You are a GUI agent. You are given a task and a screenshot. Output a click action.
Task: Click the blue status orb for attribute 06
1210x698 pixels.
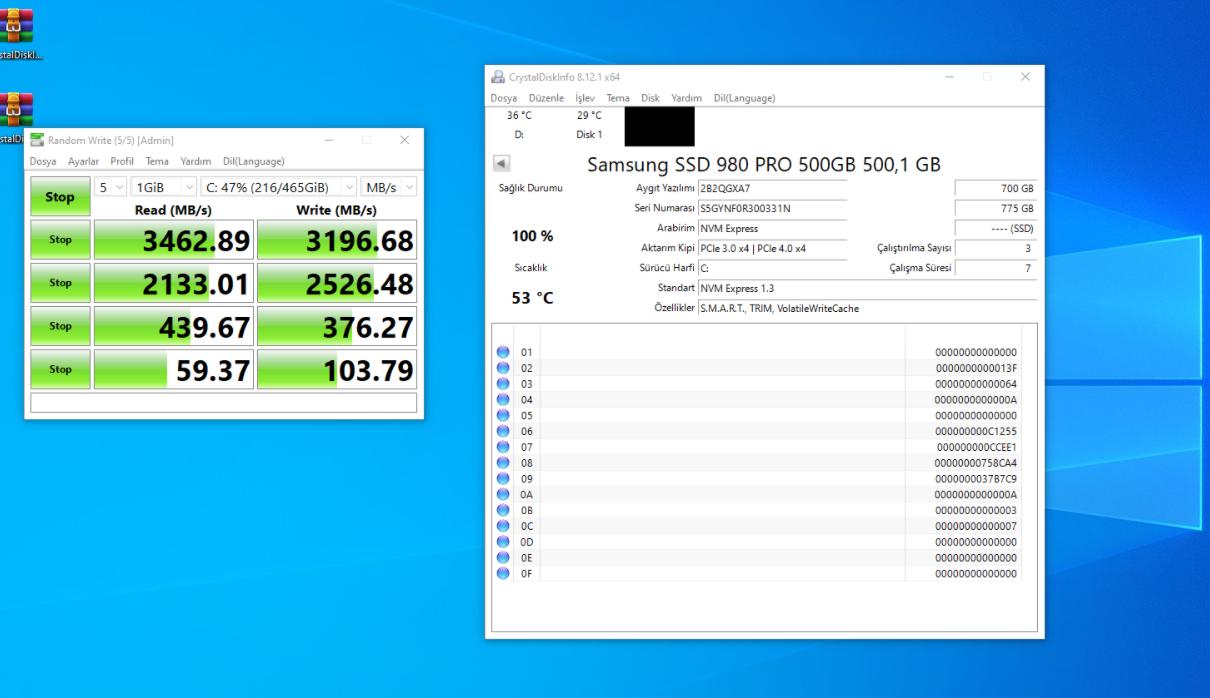pos(503,431)
